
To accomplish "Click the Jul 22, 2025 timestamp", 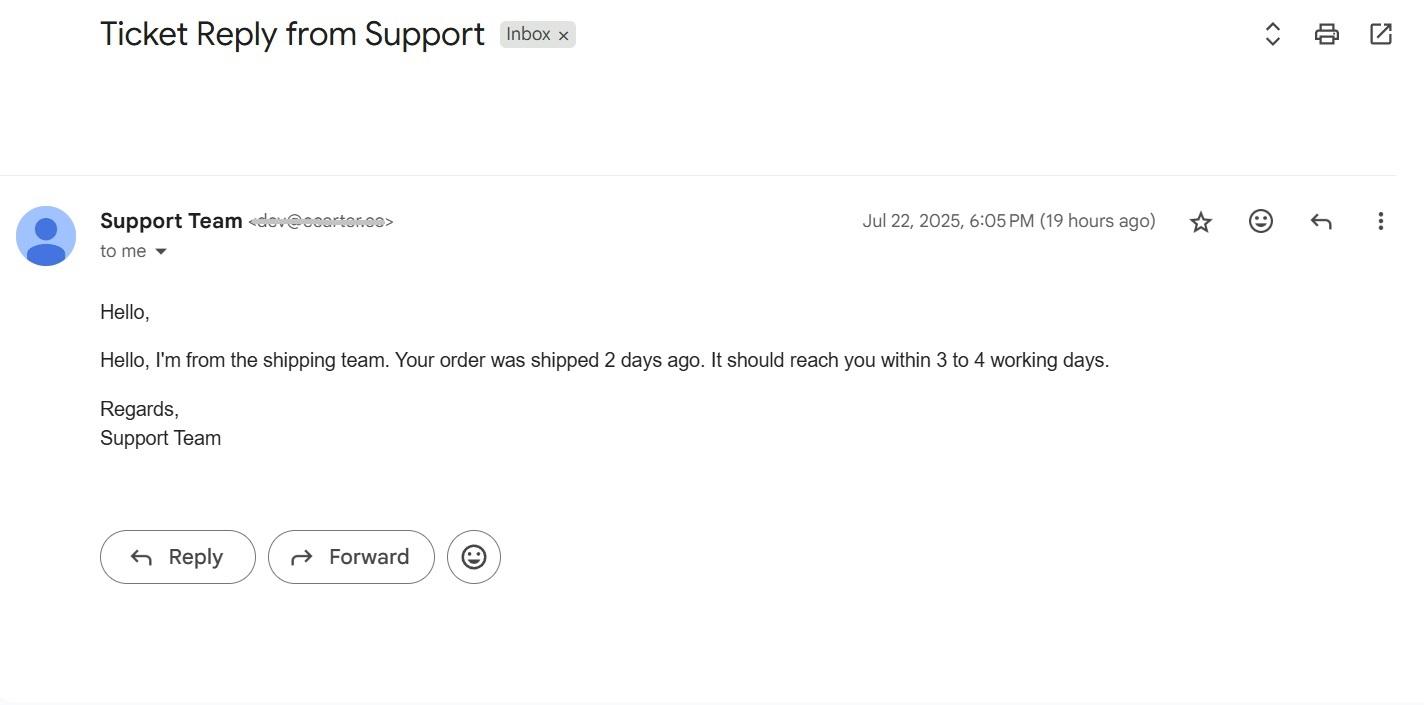I will click(x=1008, y=221).
